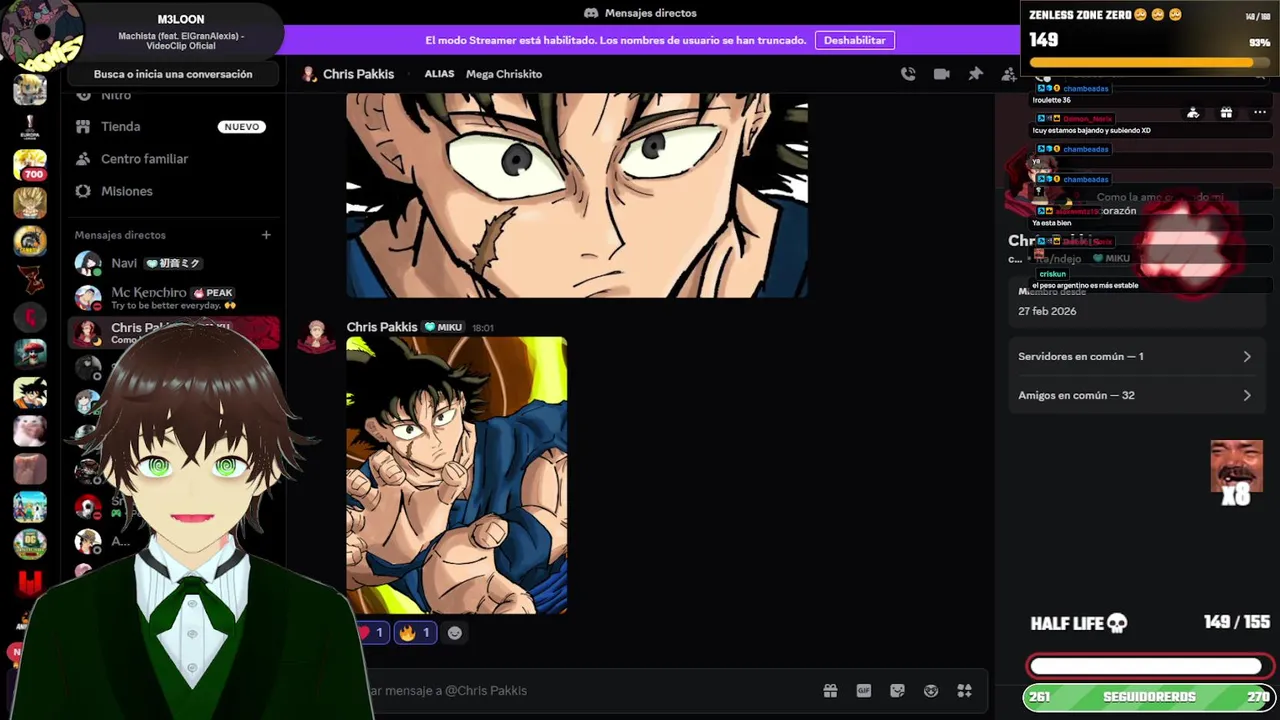Expand Servidores en común — 1
This screenshot has width=1280, height=720.
1135,356
